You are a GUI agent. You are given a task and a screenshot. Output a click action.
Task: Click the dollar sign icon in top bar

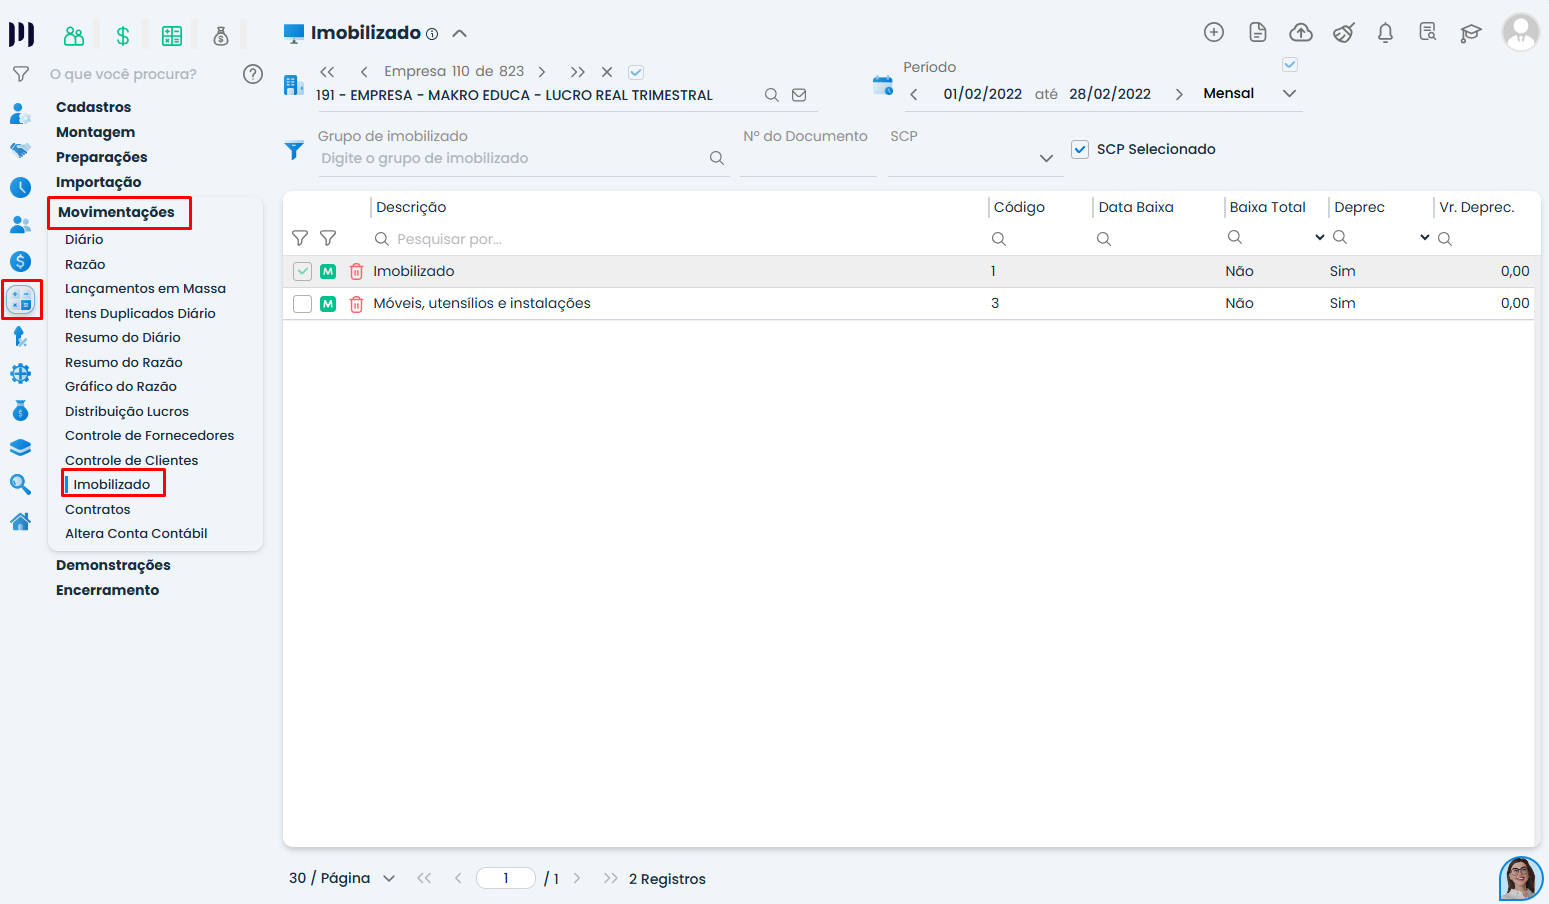pos(123,37)
